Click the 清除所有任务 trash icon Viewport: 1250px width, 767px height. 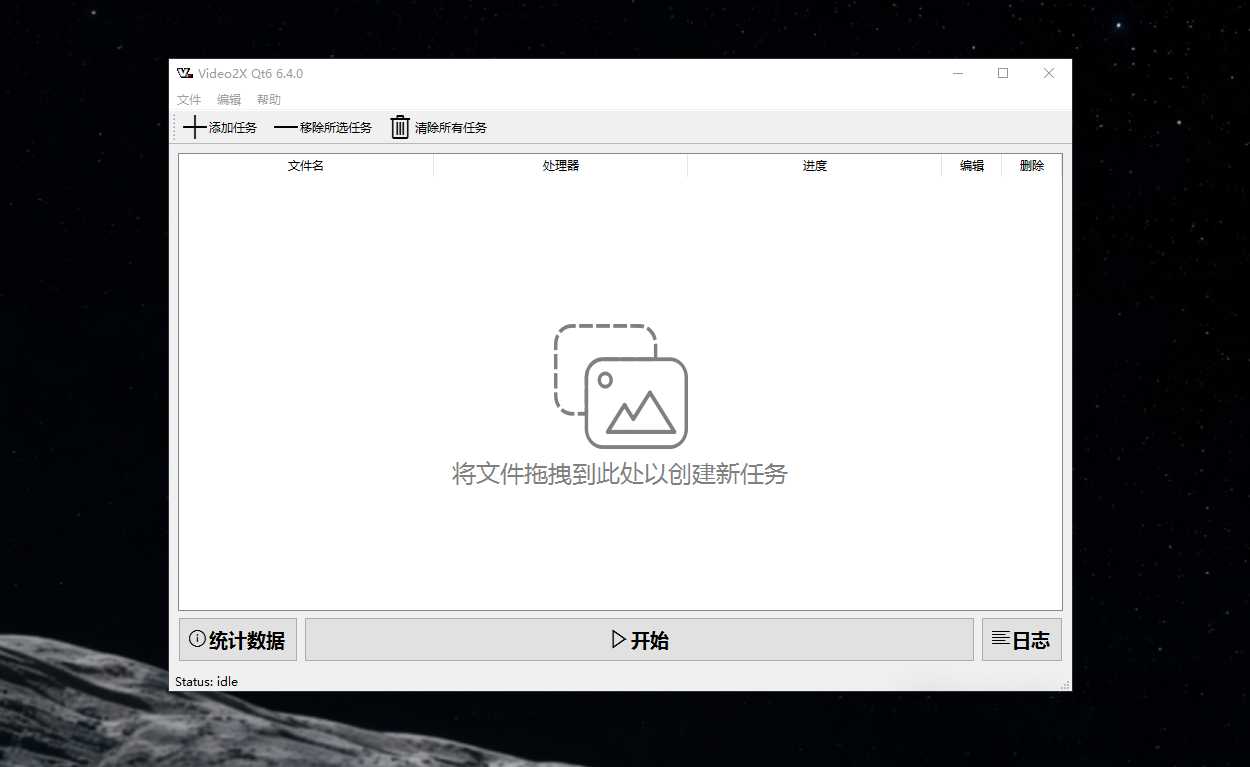(x=400, y=127)
